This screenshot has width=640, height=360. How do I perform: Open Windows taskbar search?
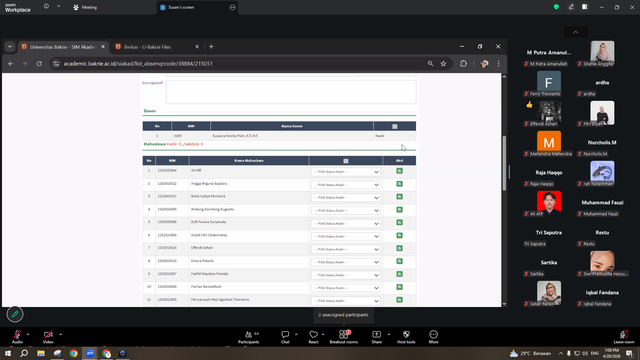tap(24, 353)
